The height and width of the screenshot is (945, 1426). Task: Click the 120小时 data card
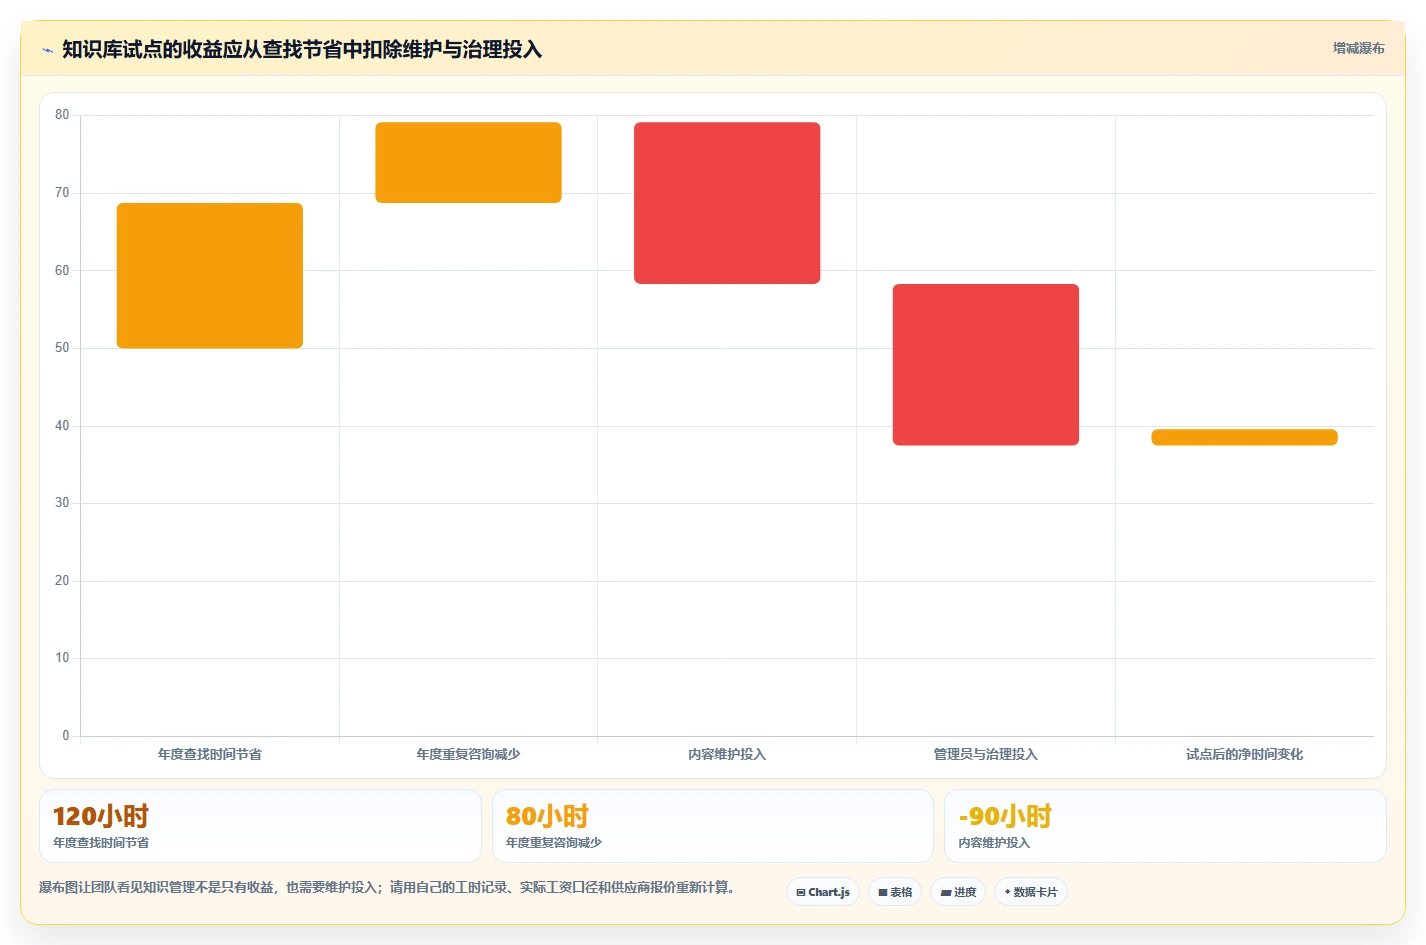click(260, 826)
